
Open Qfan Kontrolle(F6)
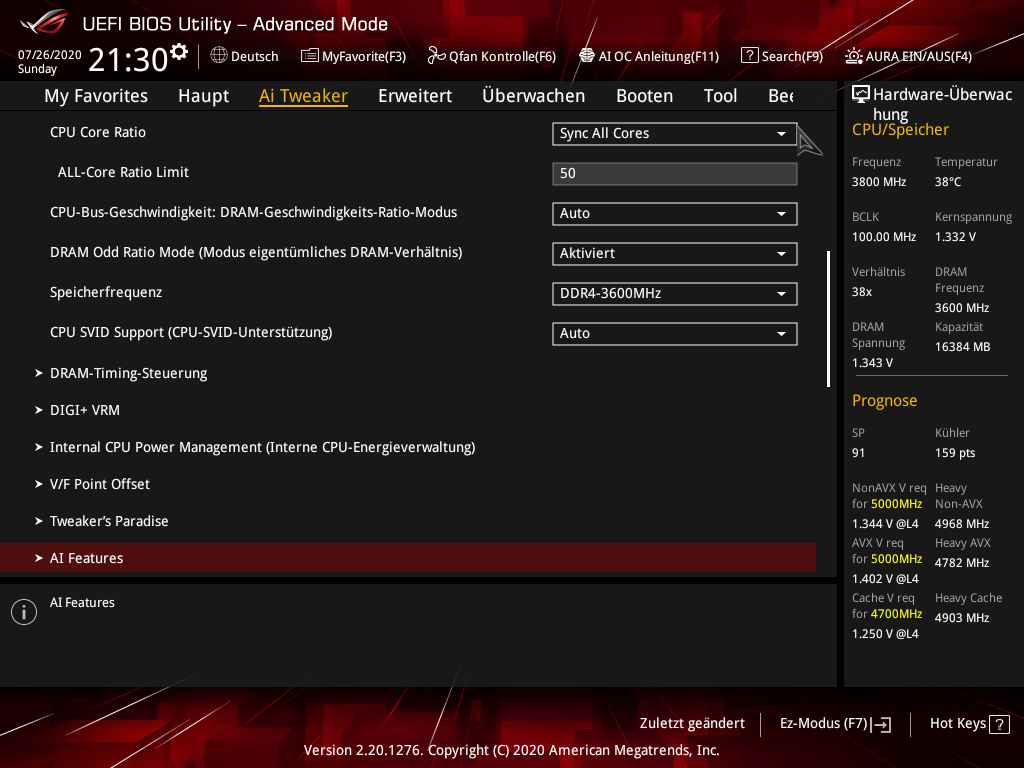point(492,56)
